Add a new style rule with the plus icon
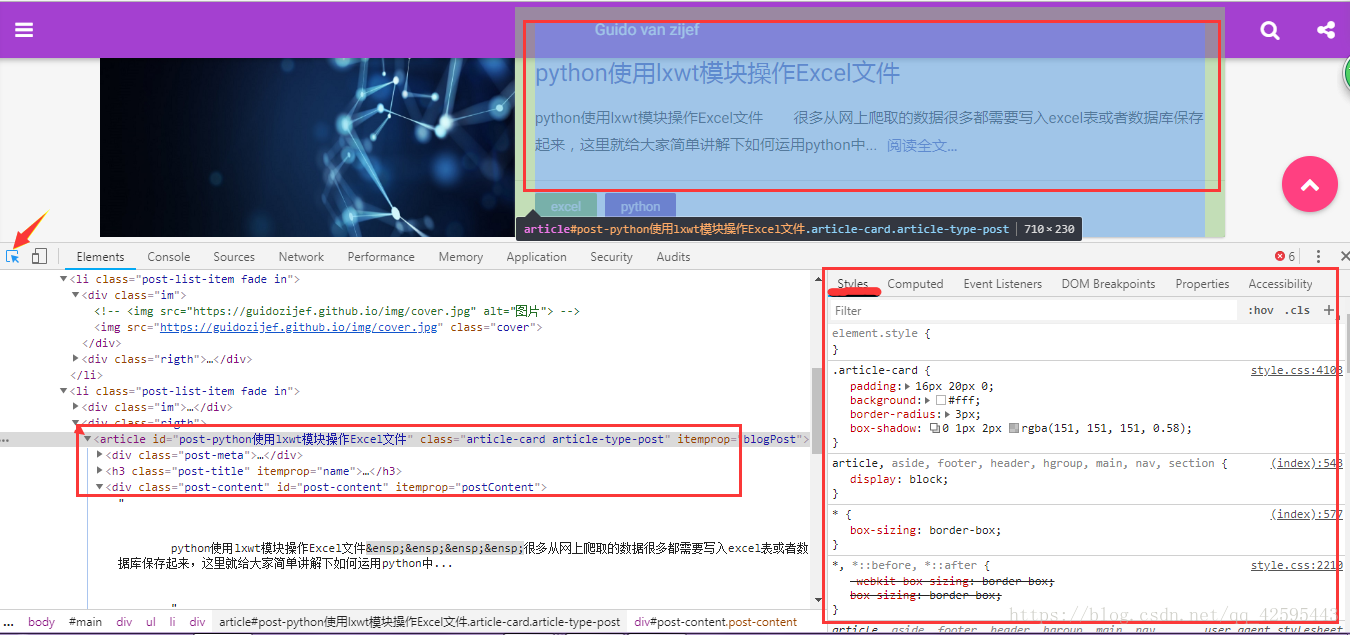 point(1329,310)
